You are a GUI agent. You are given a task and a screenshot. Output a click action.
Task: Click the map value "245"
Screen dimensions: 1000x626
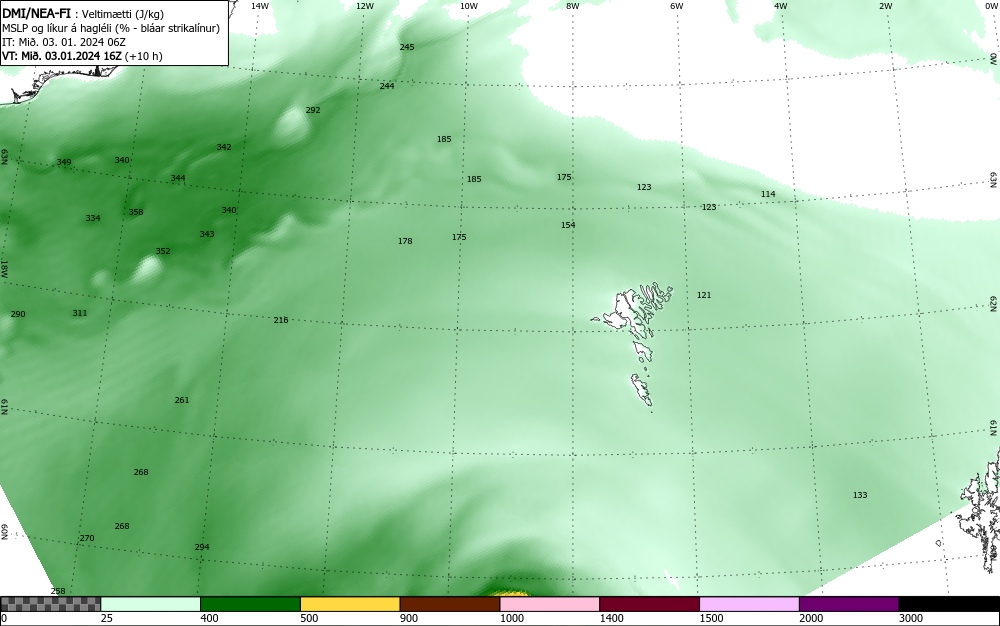(406, 47)
